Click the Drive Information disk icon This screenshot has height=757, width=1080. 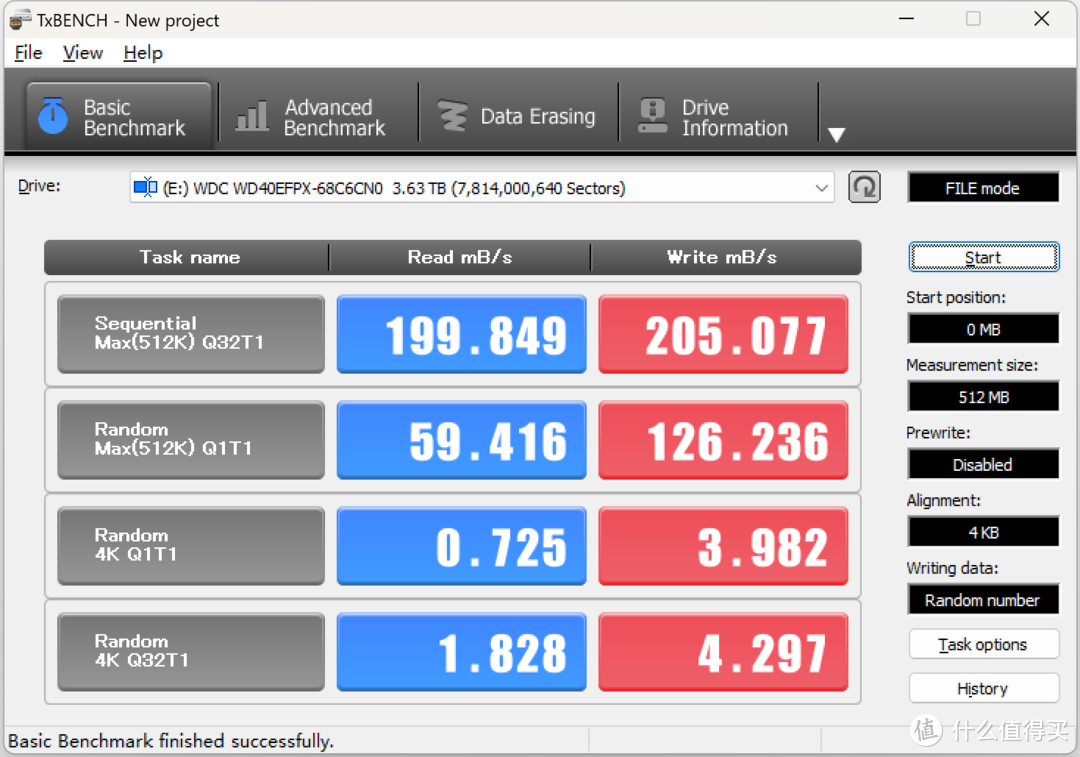(652, 117)
